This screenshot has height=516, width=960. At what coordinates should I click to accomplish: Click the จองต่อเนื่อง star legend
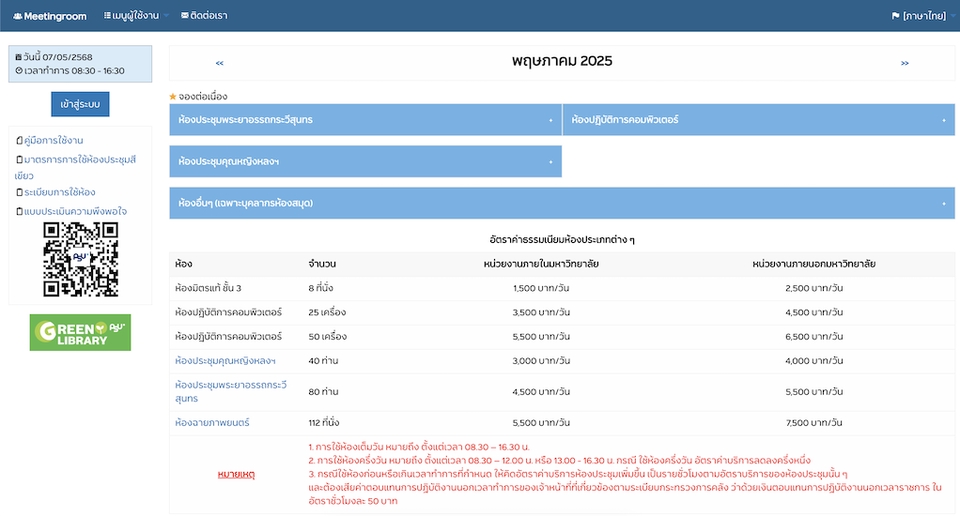coord(198,97)
